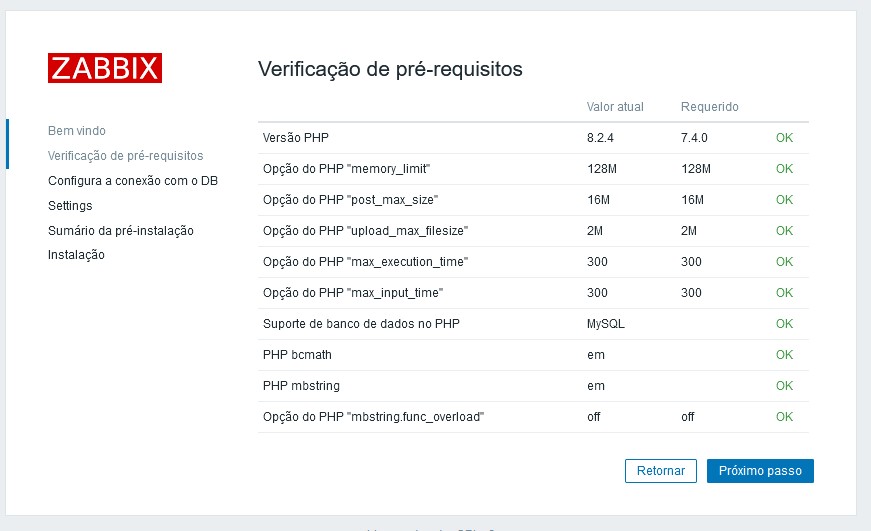Viewport: 871px width, 531px height.
Task: Open Verificação de pré-requisitos sidebar step
Action: point(126,156)
